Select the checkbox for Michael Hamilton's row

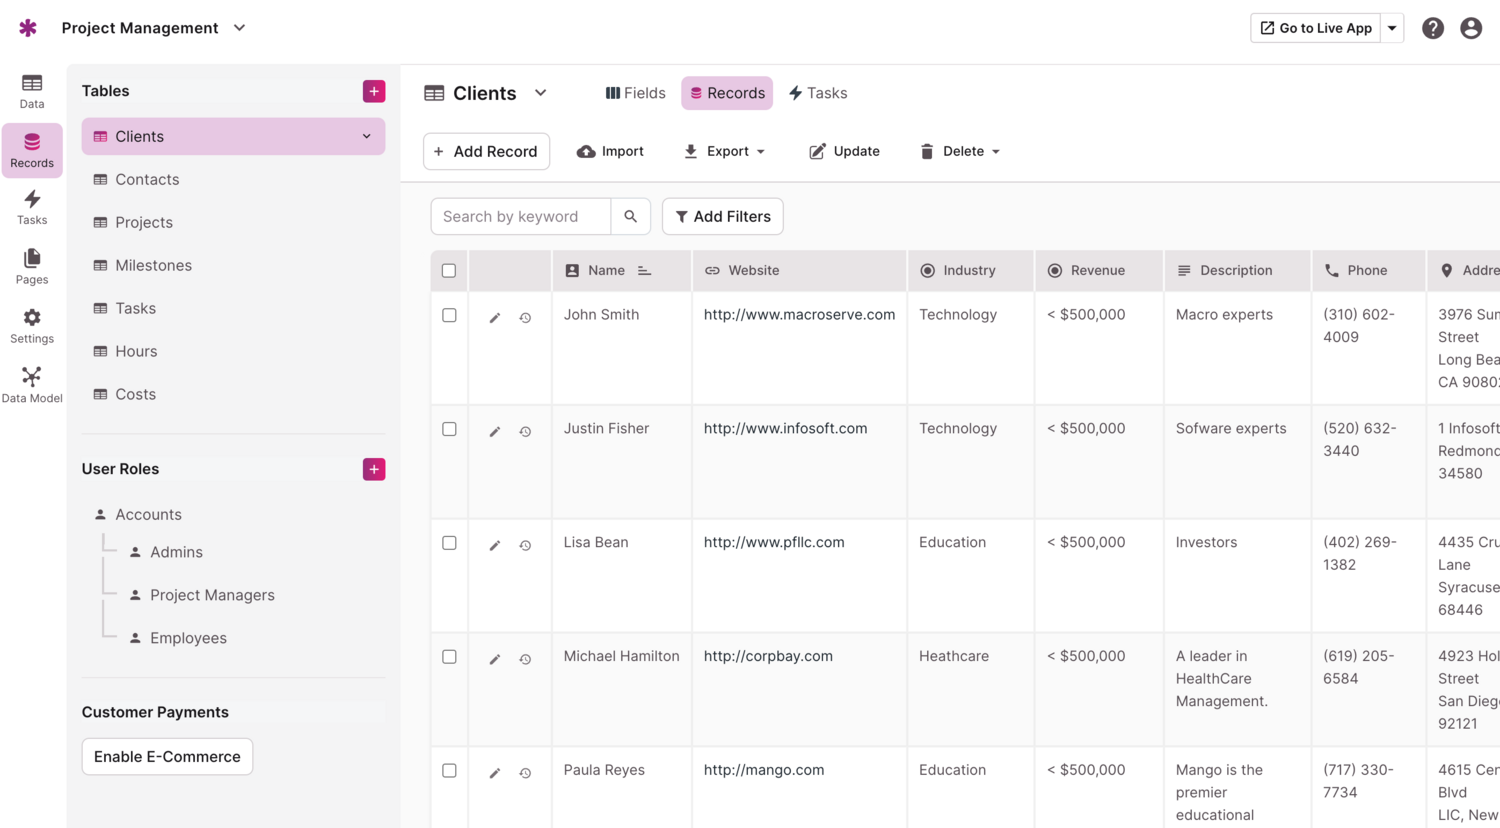pos(449,656)
